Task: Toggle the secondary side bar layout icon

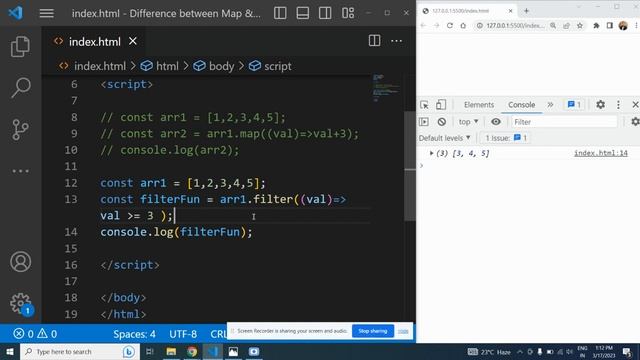Action: click(x=325, y=13)
